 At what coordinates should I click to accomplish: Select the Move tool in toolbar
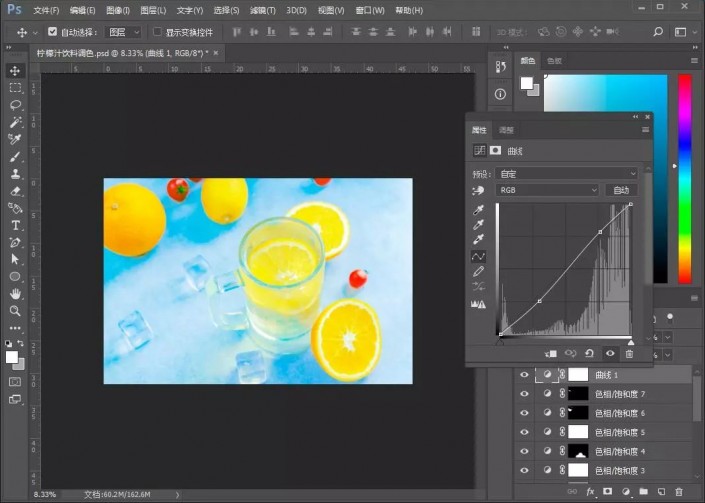click(15, 71)
